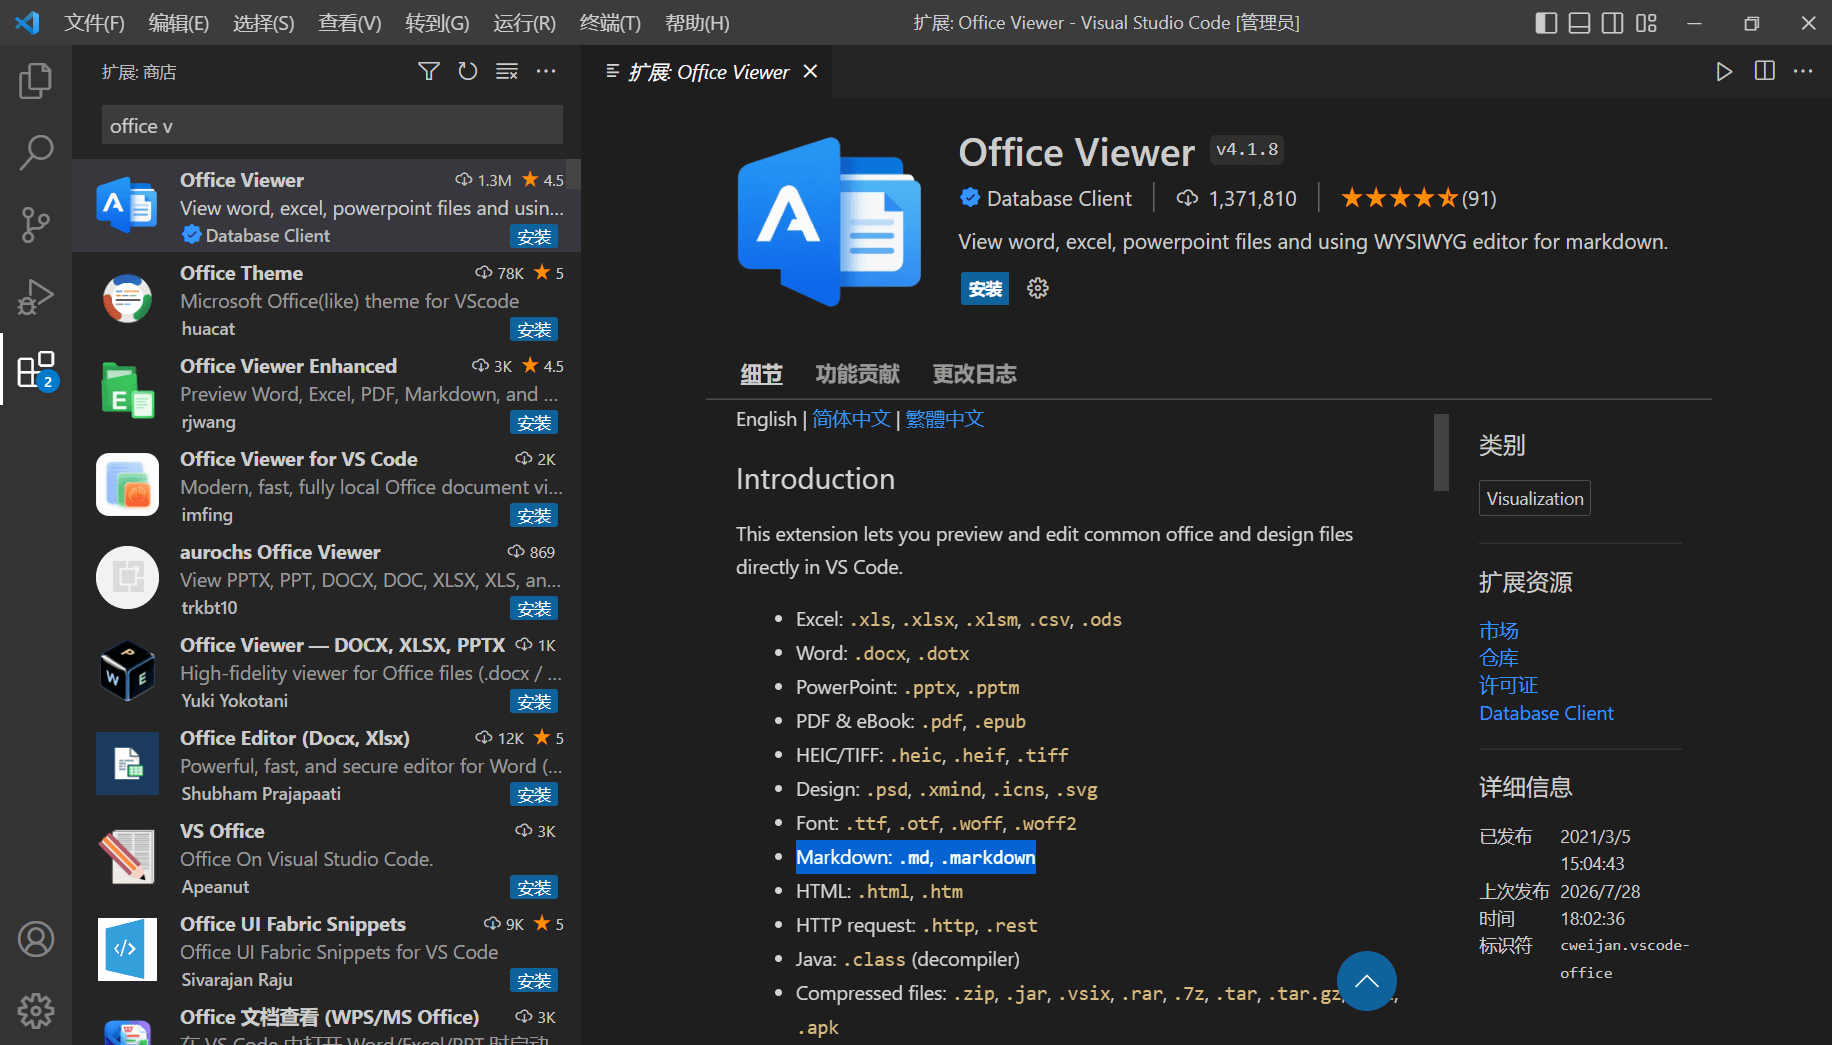This screenshot has width=1832, height=1045.
Task: Install aurochs Office Viewer extension
Action: pos(534,609)
